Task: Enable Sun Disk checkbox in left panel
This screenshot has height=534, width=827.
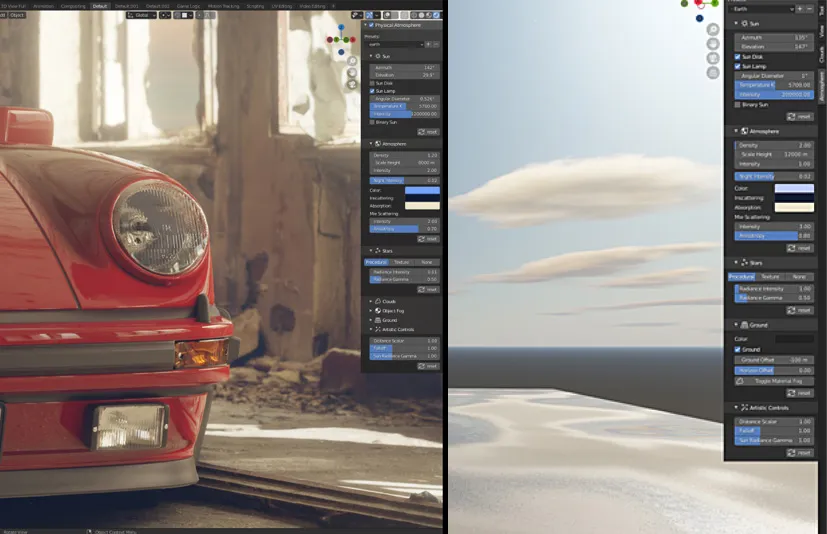Action: [372, 83]
